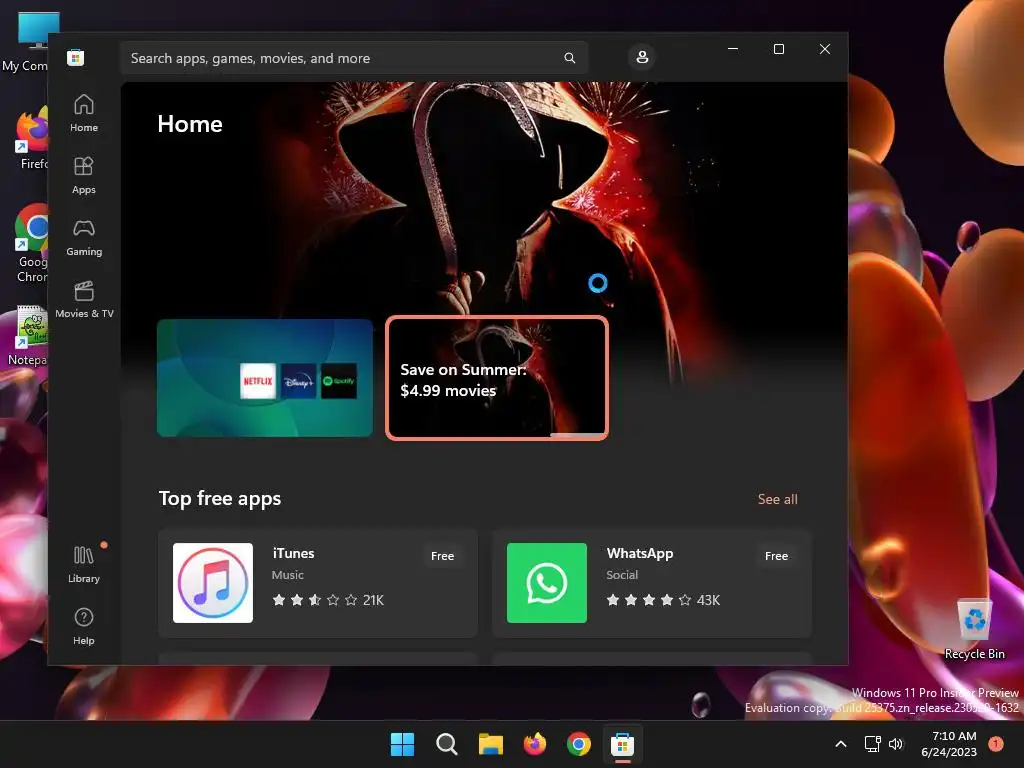
Task: Click the Free button for iTunes
Action: point(442,556)
